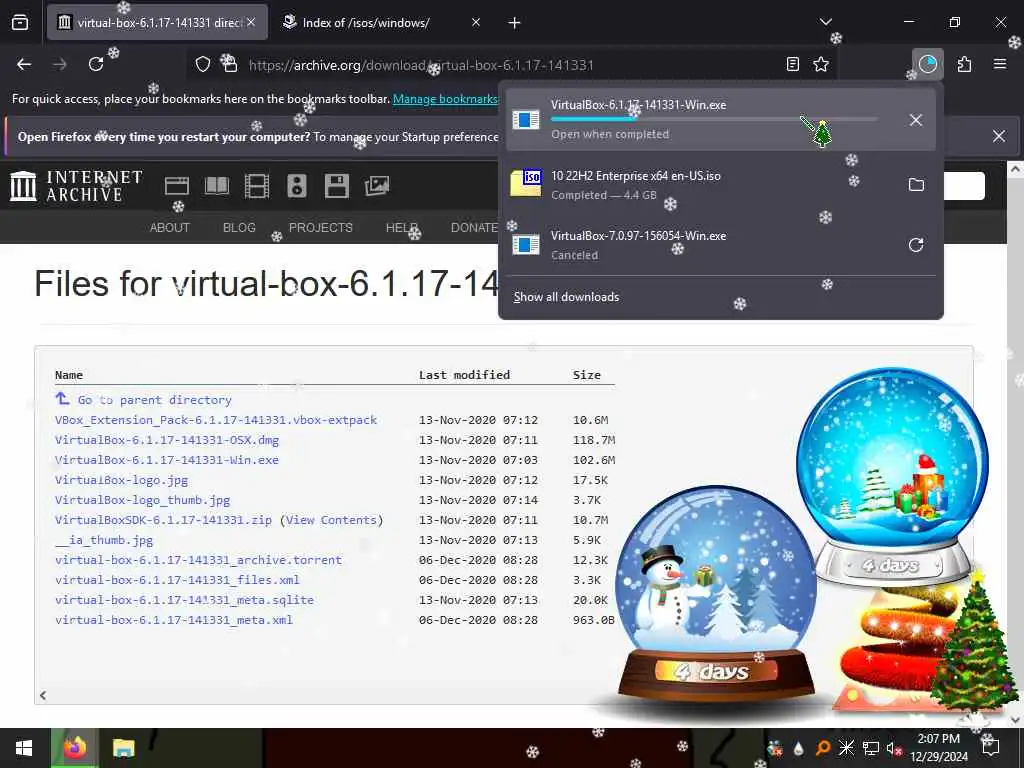Click VirtualBox-6.1.17 download progress bar

tap(714, 119)
